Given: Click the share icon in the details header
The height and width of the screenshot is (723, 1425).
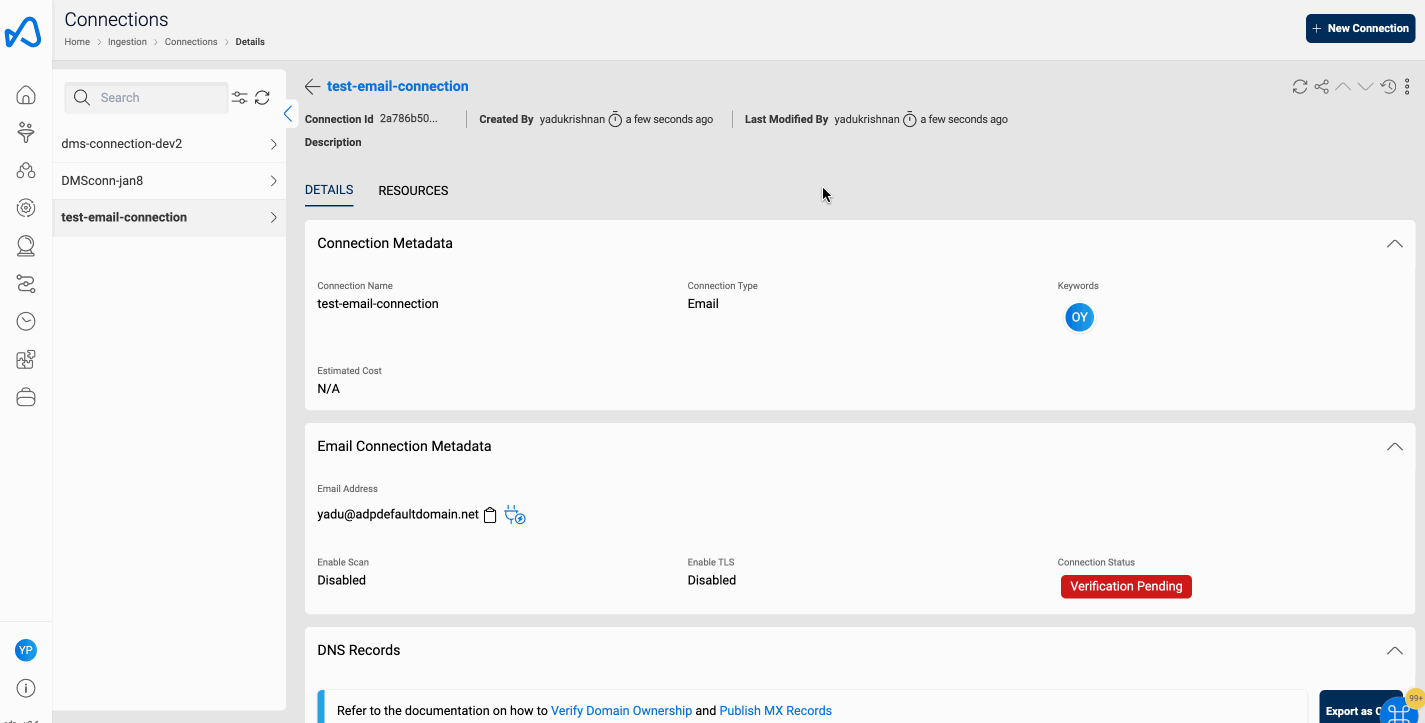Looking at the screenshot, I should pos(1322,87).
